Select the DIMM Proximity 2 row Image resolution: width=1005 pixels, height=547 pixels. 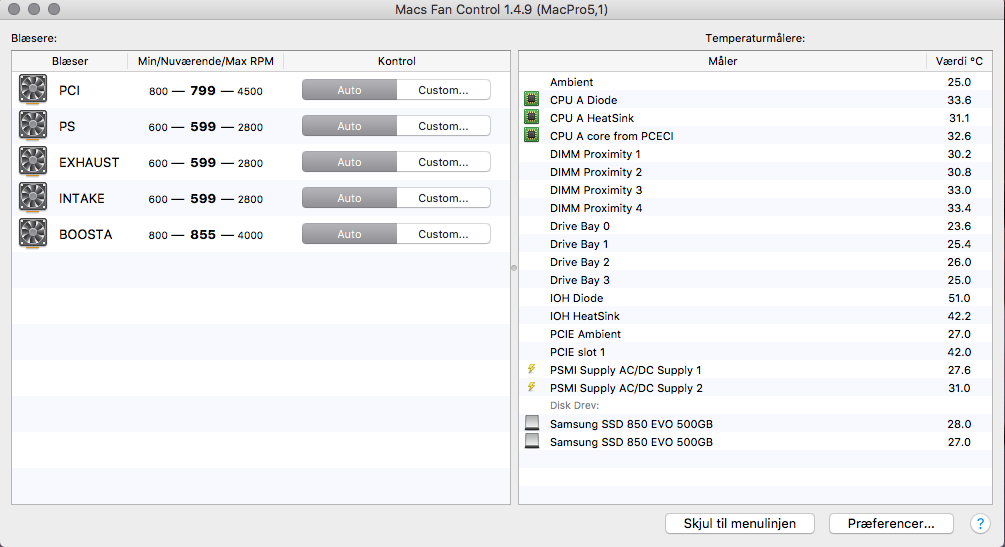(755, 171)
